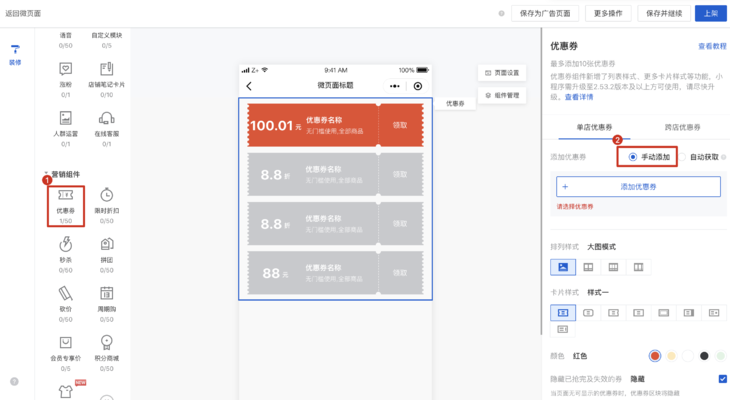Image resolution: width=730 pixels, height=400 pixels.
Task: Choose the 手动添加 radio option
Action: pos(633,157)
